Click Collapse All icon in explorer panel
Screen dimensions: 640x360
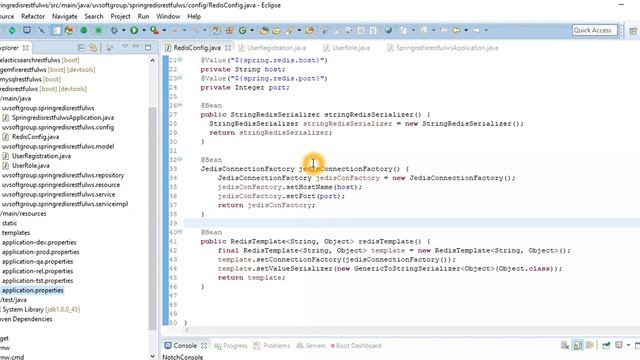coord(81,48)
